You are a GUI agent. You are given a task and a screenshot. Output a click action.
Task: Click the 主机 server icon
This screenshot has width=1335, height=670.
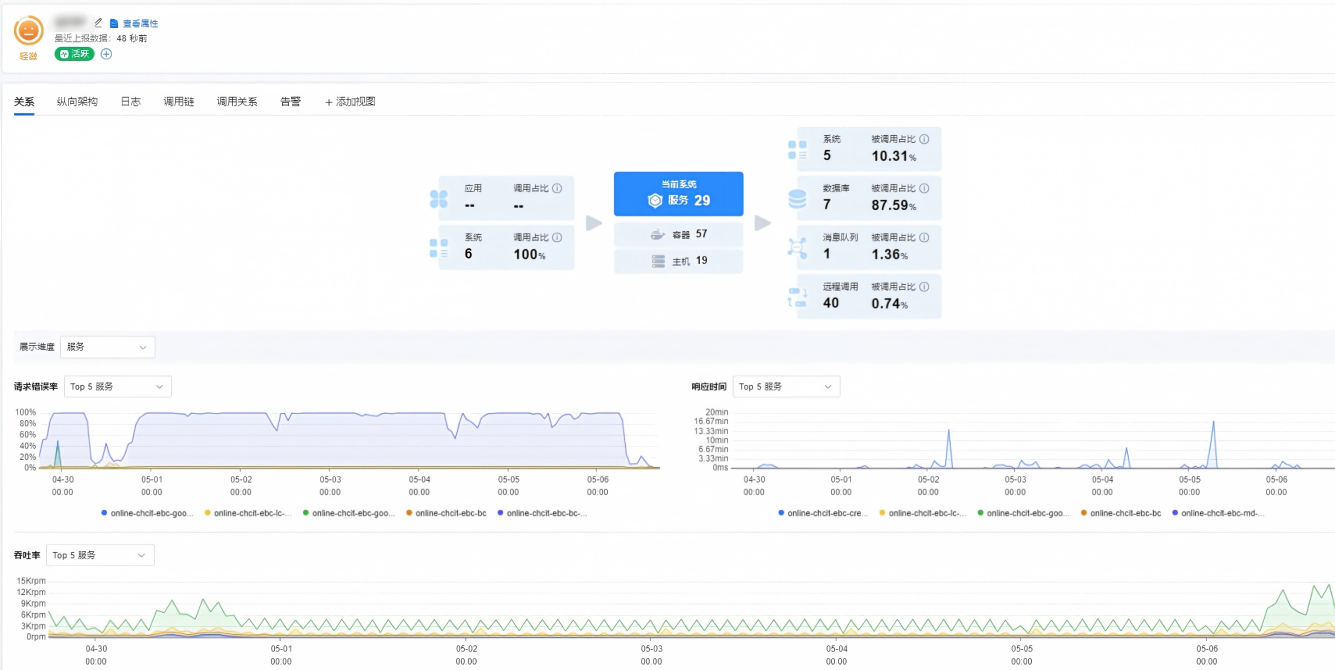click(658, 261)
